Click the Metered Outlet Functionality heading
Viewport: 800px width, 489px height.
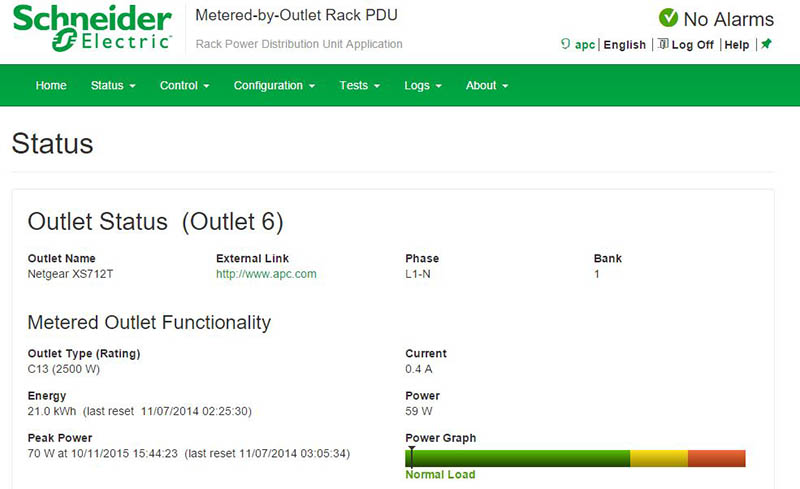[149, 323]
